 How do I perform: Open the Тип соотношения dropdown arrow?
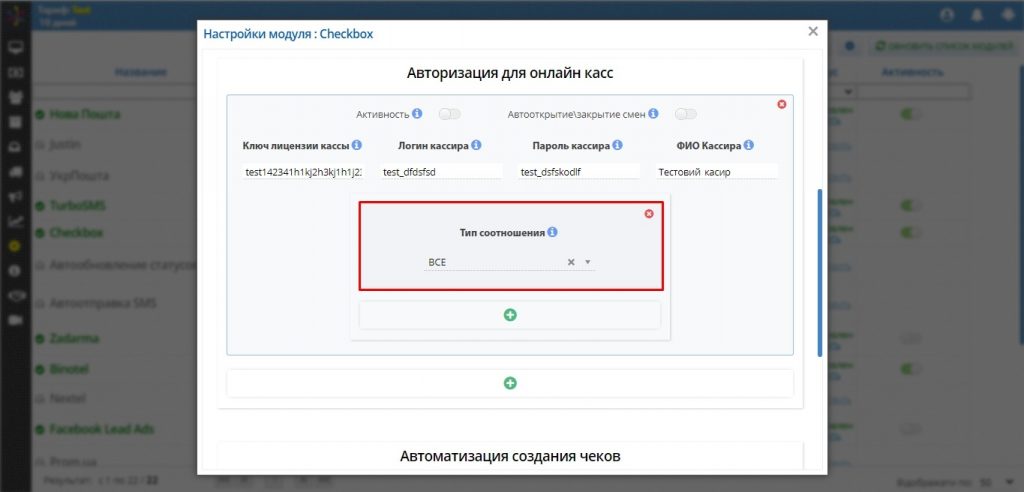pyautogui.click(x=587, y=262)
